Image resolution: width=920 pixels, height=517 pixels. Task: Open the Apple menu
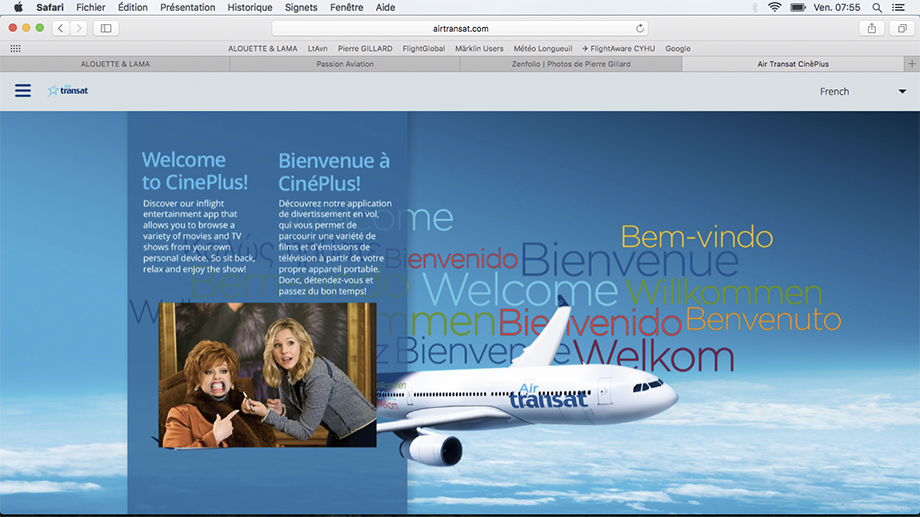pos(18,8)
